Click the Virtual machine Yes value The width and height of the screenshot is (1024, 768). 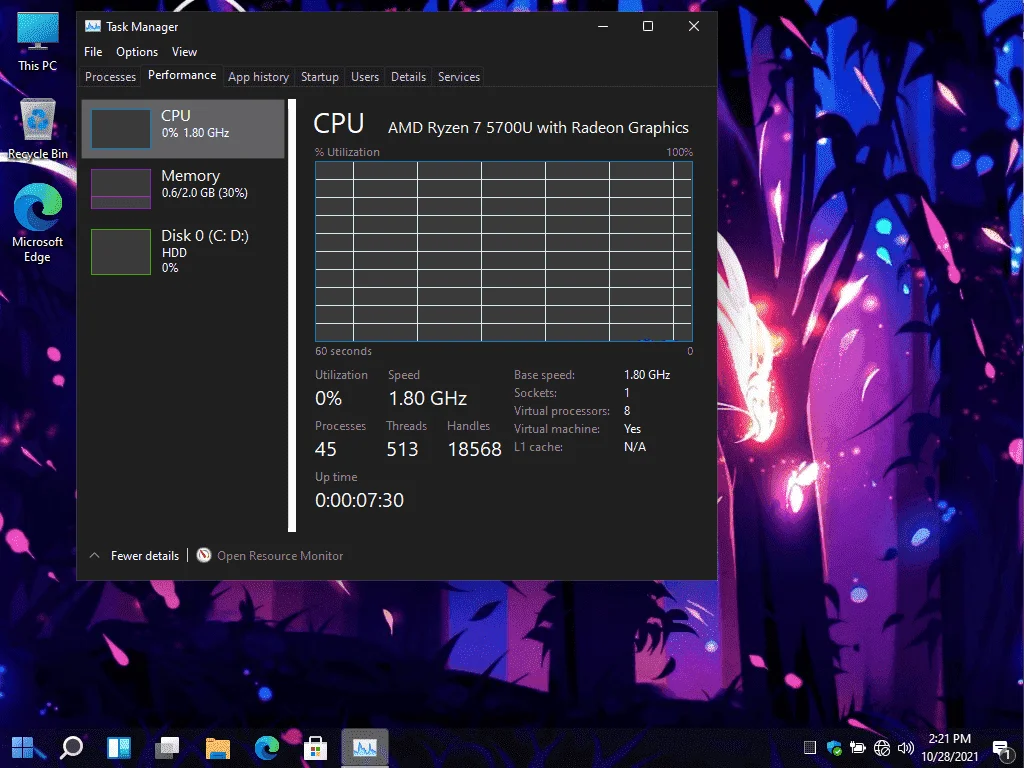[x=632, y=429]
